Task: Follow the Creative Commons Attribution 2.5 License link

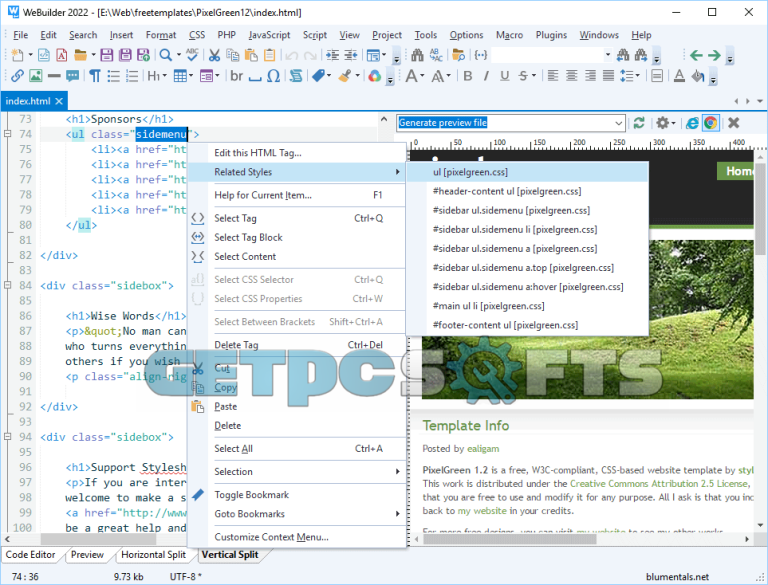Action: (x=659, y=484)
